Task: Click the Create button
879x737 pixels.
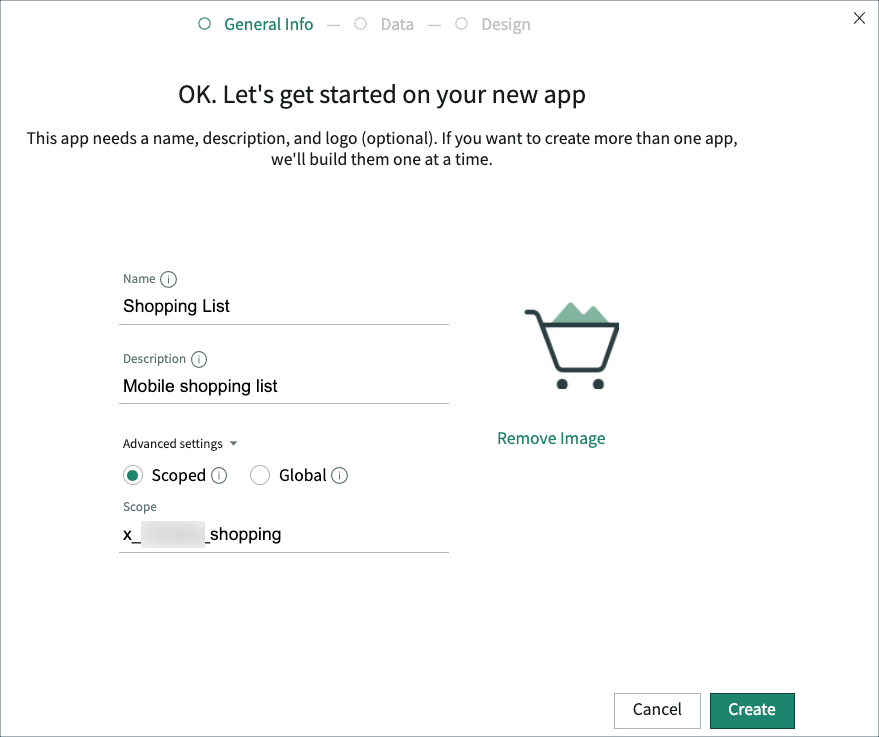Action: pyautogui.click(x=752, y=710)
